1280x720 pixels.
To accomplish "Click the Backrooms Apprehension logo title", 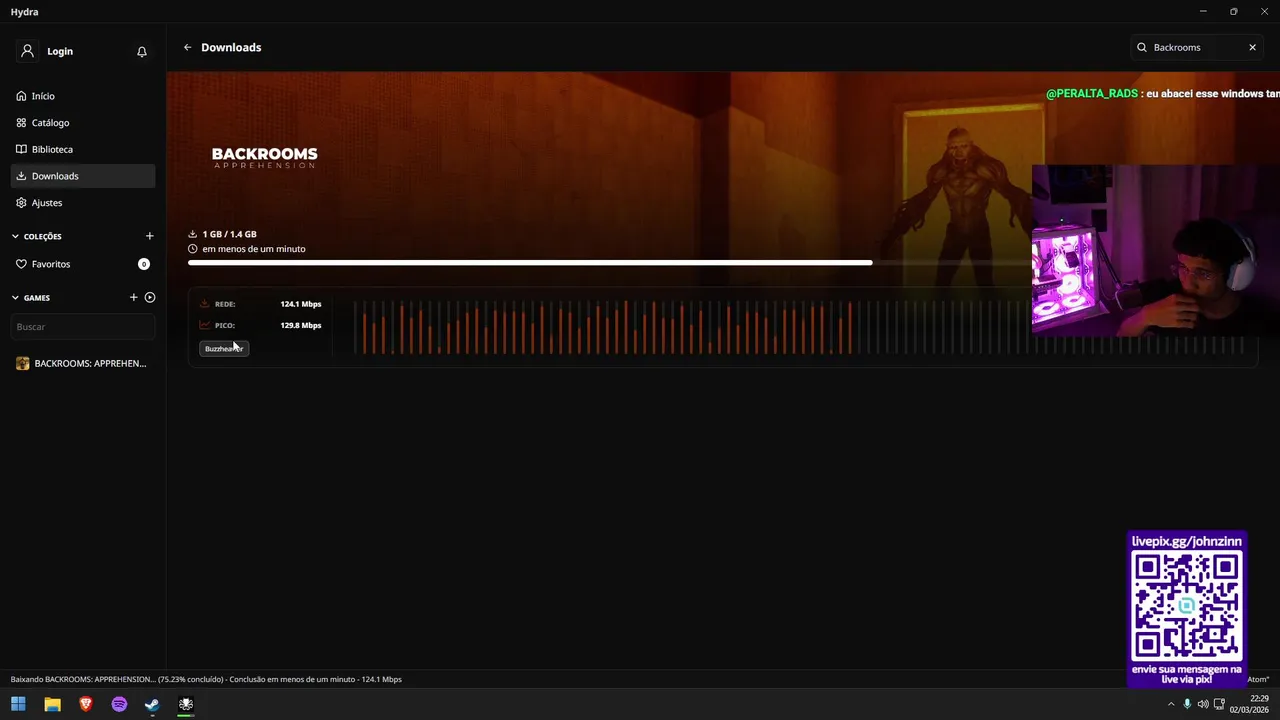I will (265, 157).
